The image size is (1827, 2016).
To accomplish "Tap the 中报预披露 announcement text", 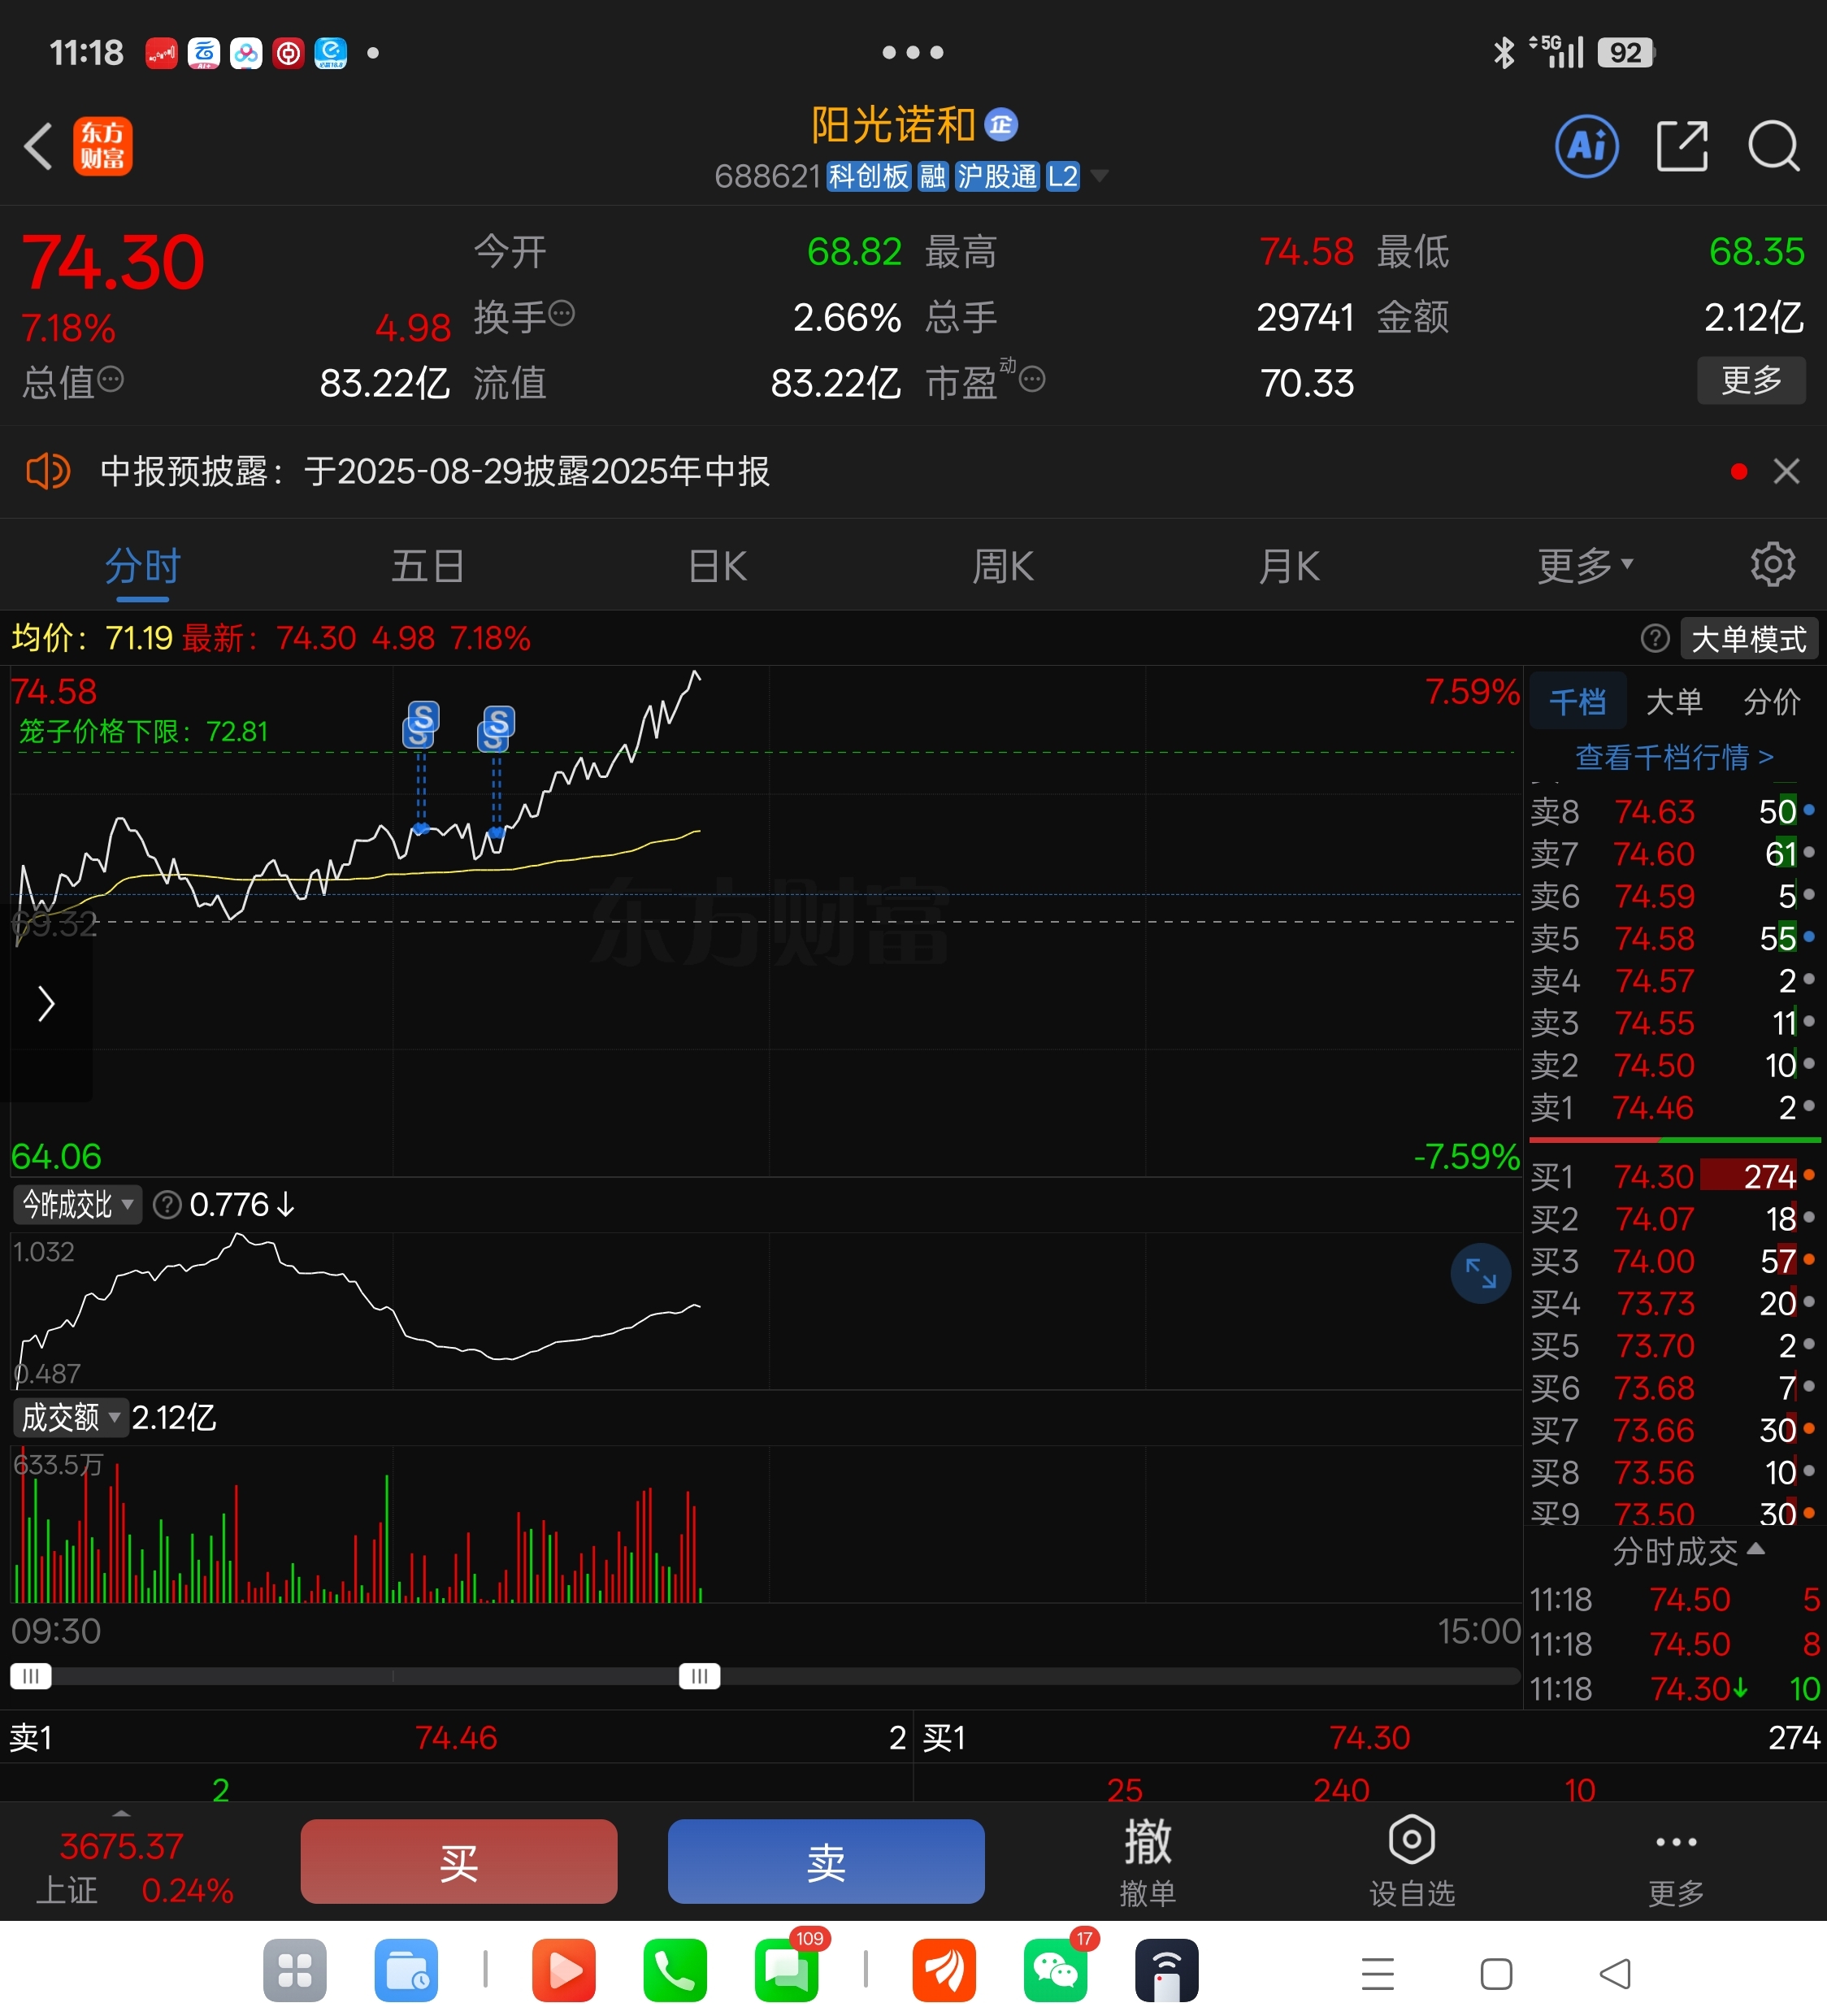I will pyautogui.click(x=435, y=471).
